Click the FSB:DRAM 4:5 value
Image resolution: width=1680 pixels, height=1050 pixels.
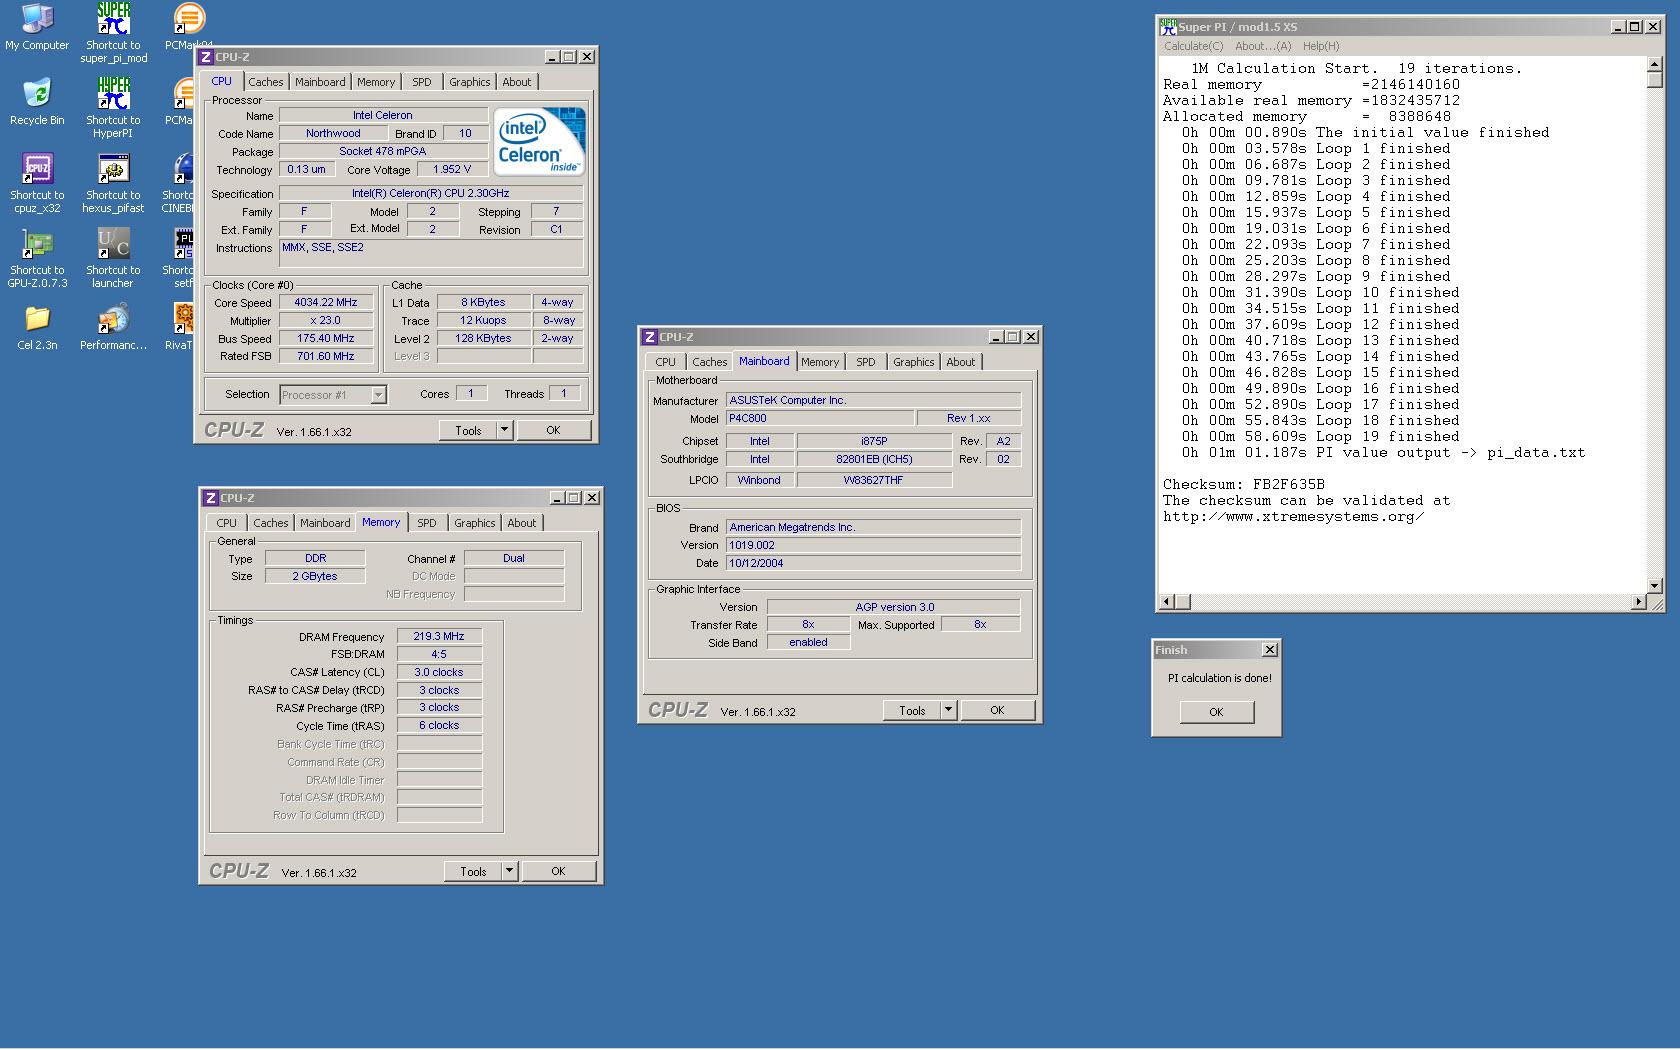click(x=439, y=654)
